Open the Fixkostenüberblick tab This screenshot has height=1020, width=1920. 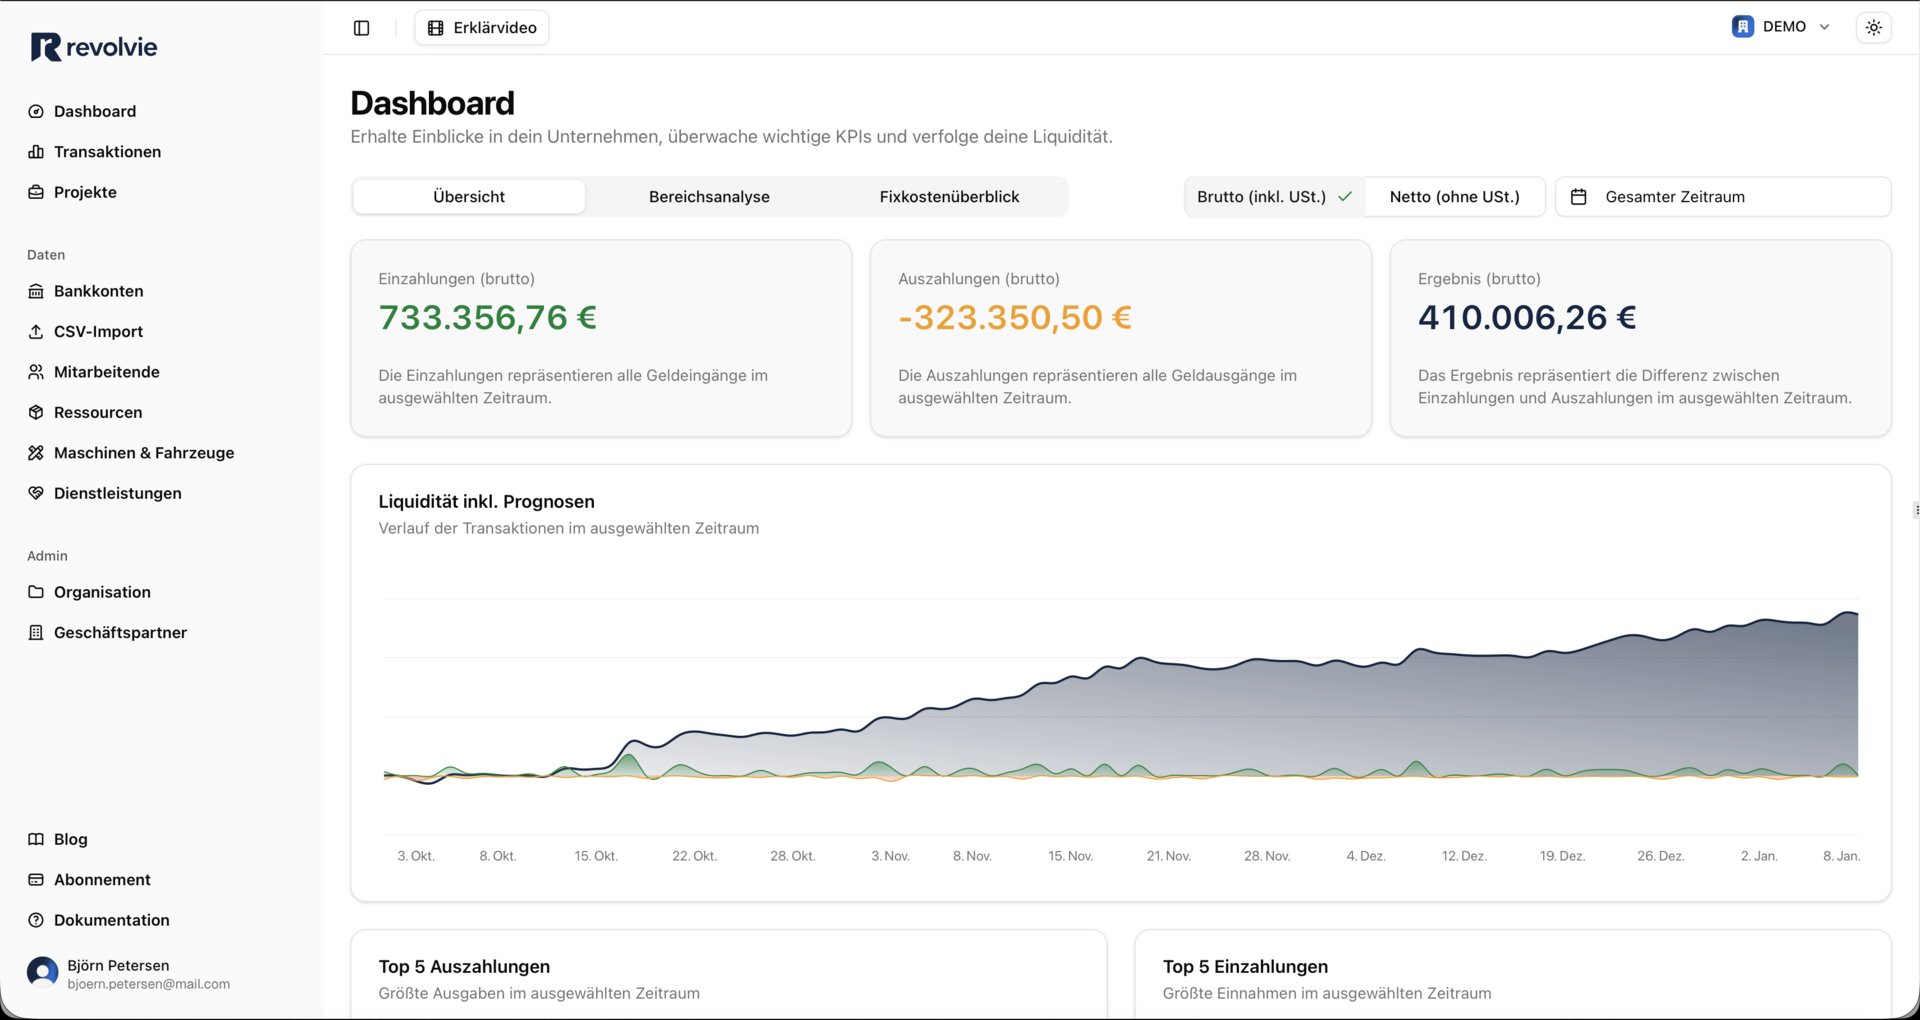tap(949, 197)
